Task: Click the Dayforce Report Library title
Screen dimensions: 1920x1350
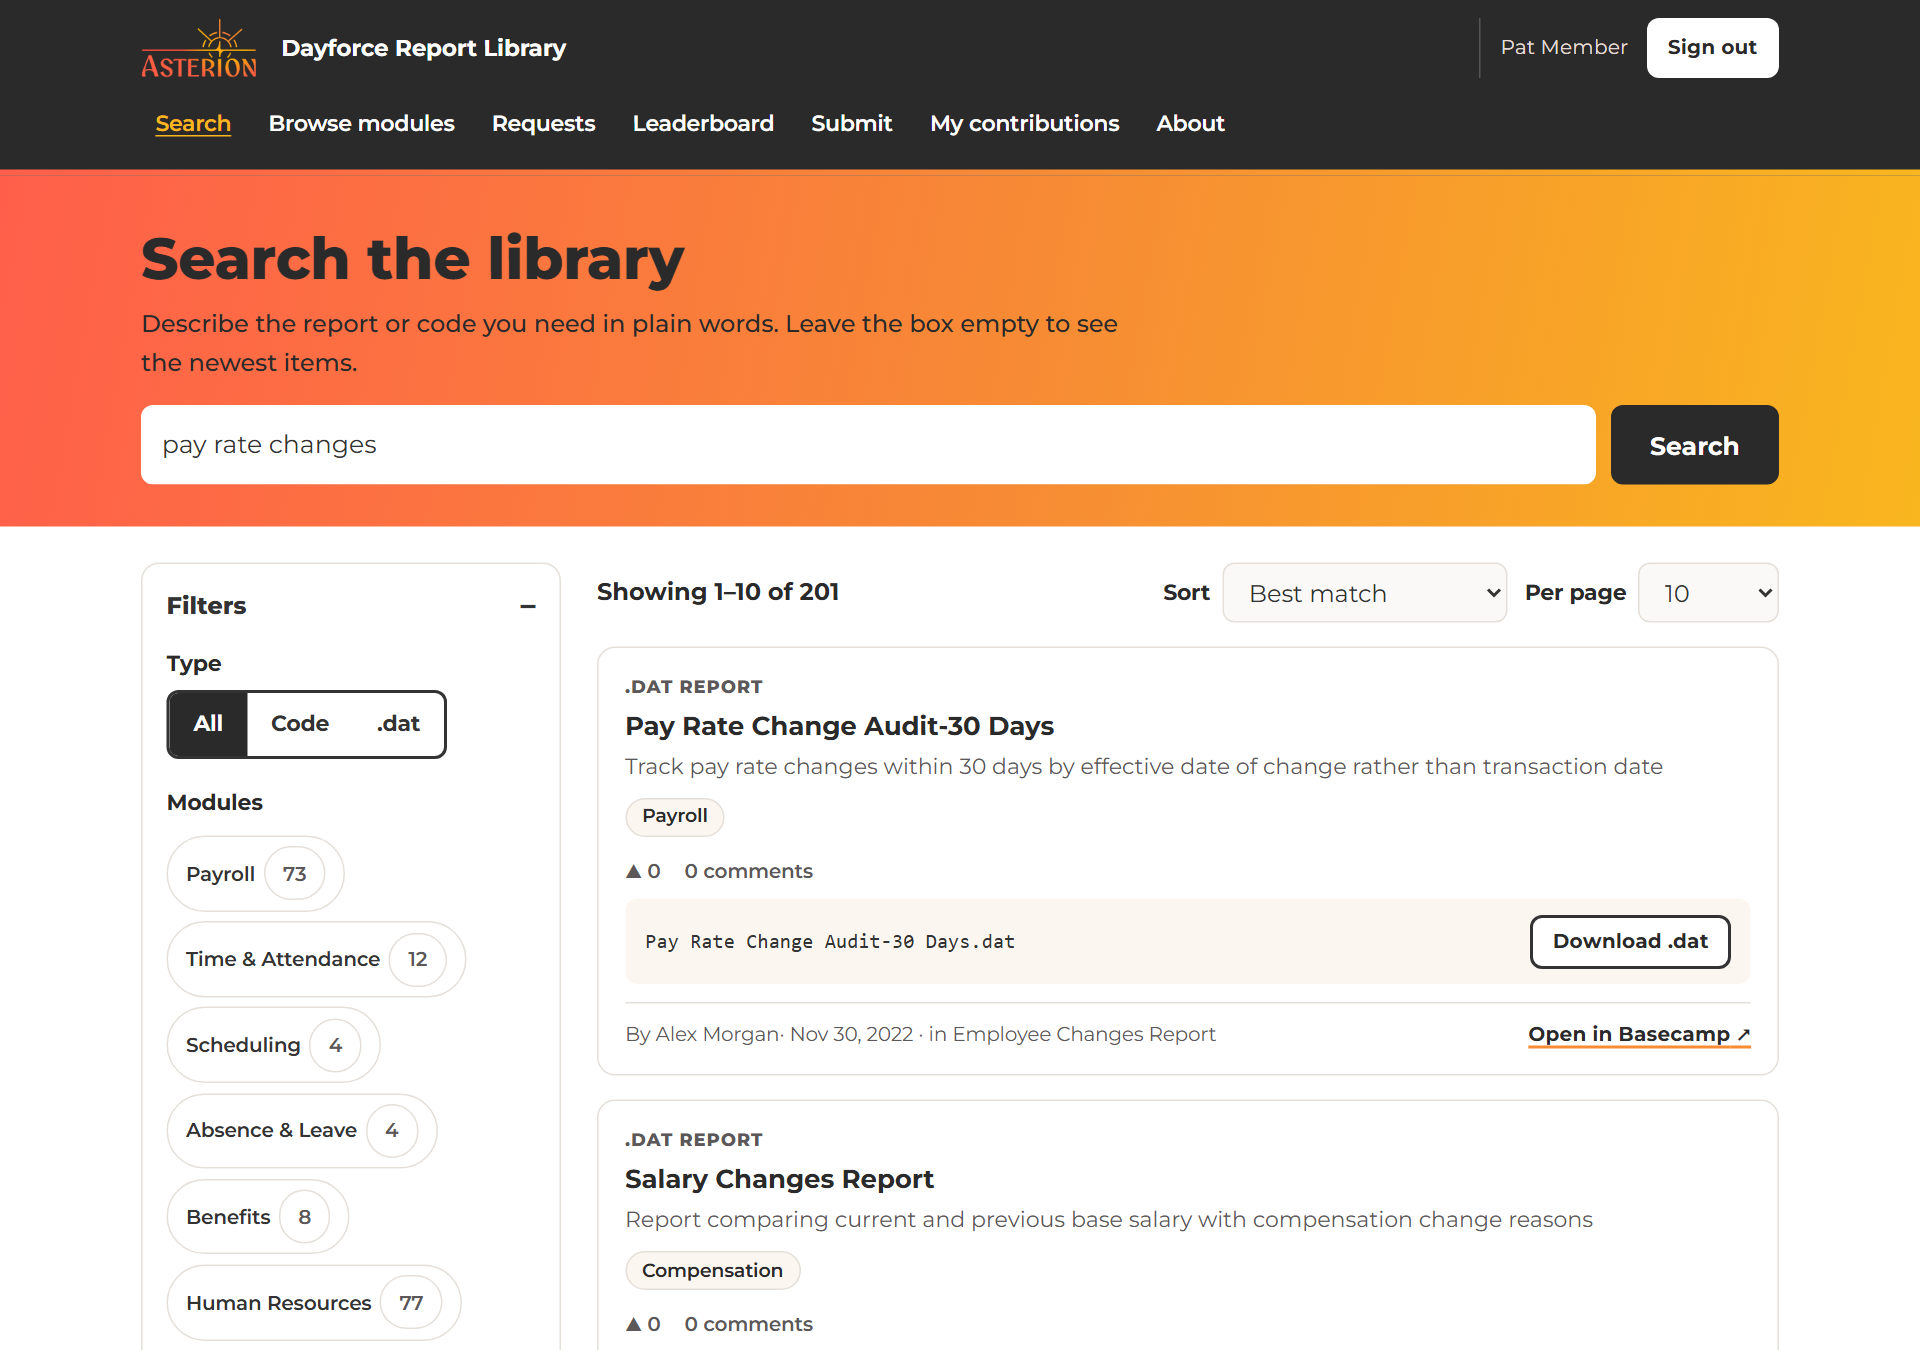Action: click(x=424, y=48)
